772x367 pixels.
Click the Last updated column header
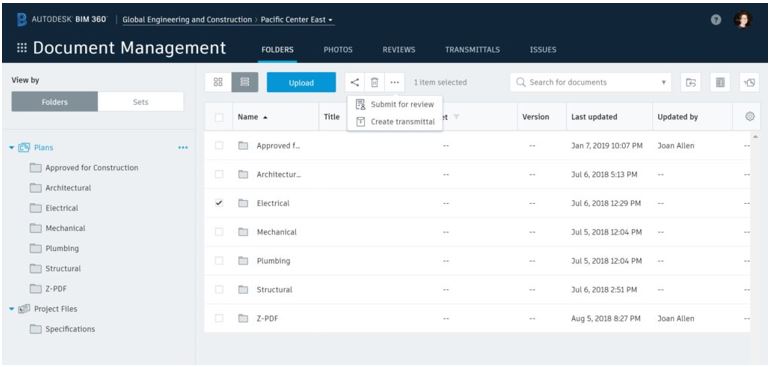pyautogui.click(x=594, y=117)
